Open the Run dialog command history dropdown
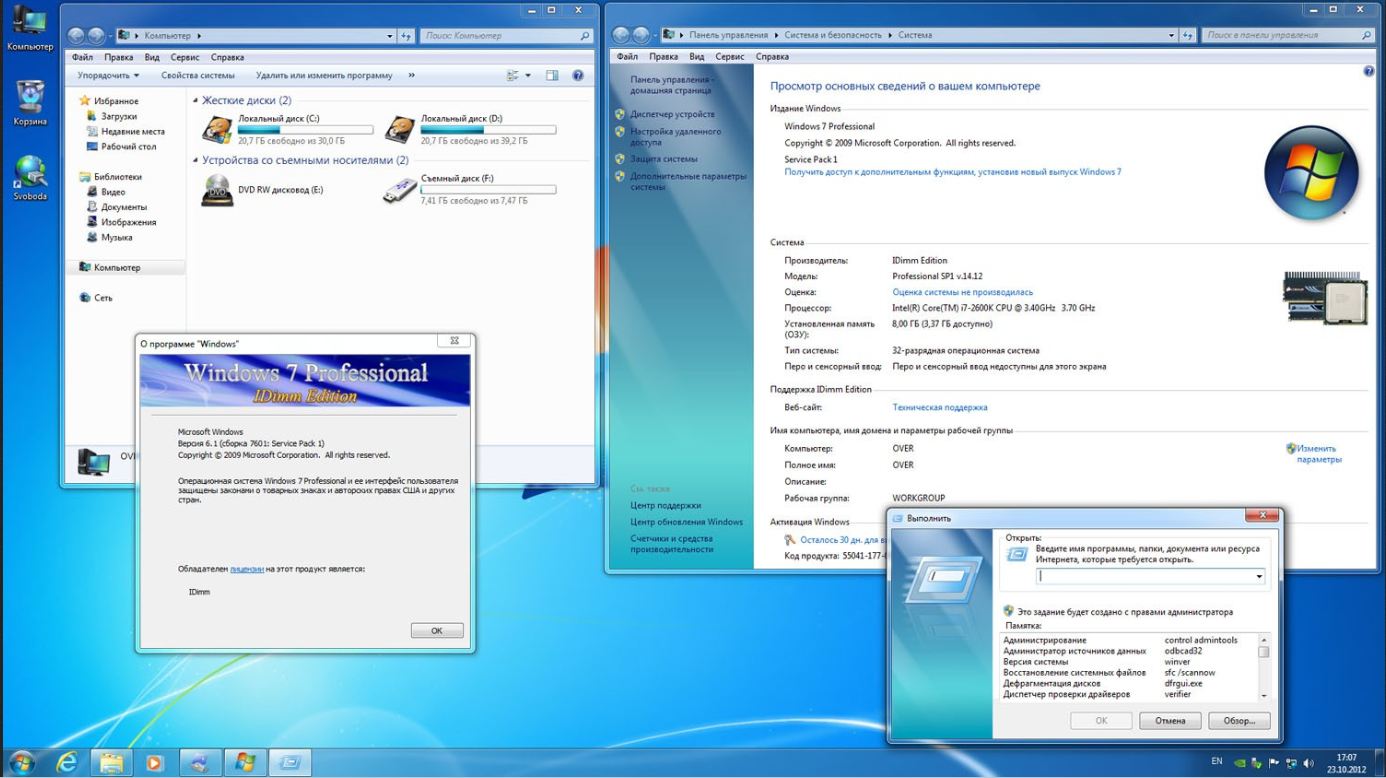The height and width of the screenshot is (778, 1386). pyautogui.click(x=1259, y=577)
